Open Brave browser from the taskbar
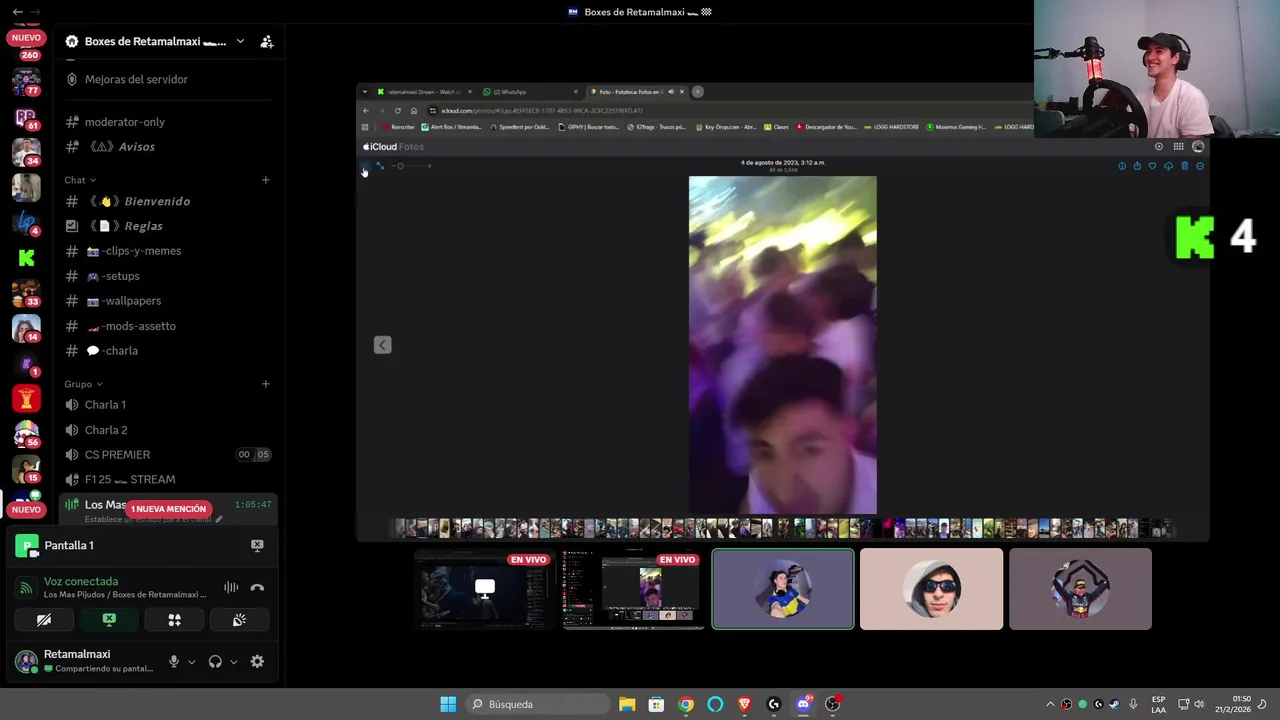Screen dimensions: 1280x720 tap(744, 704)
